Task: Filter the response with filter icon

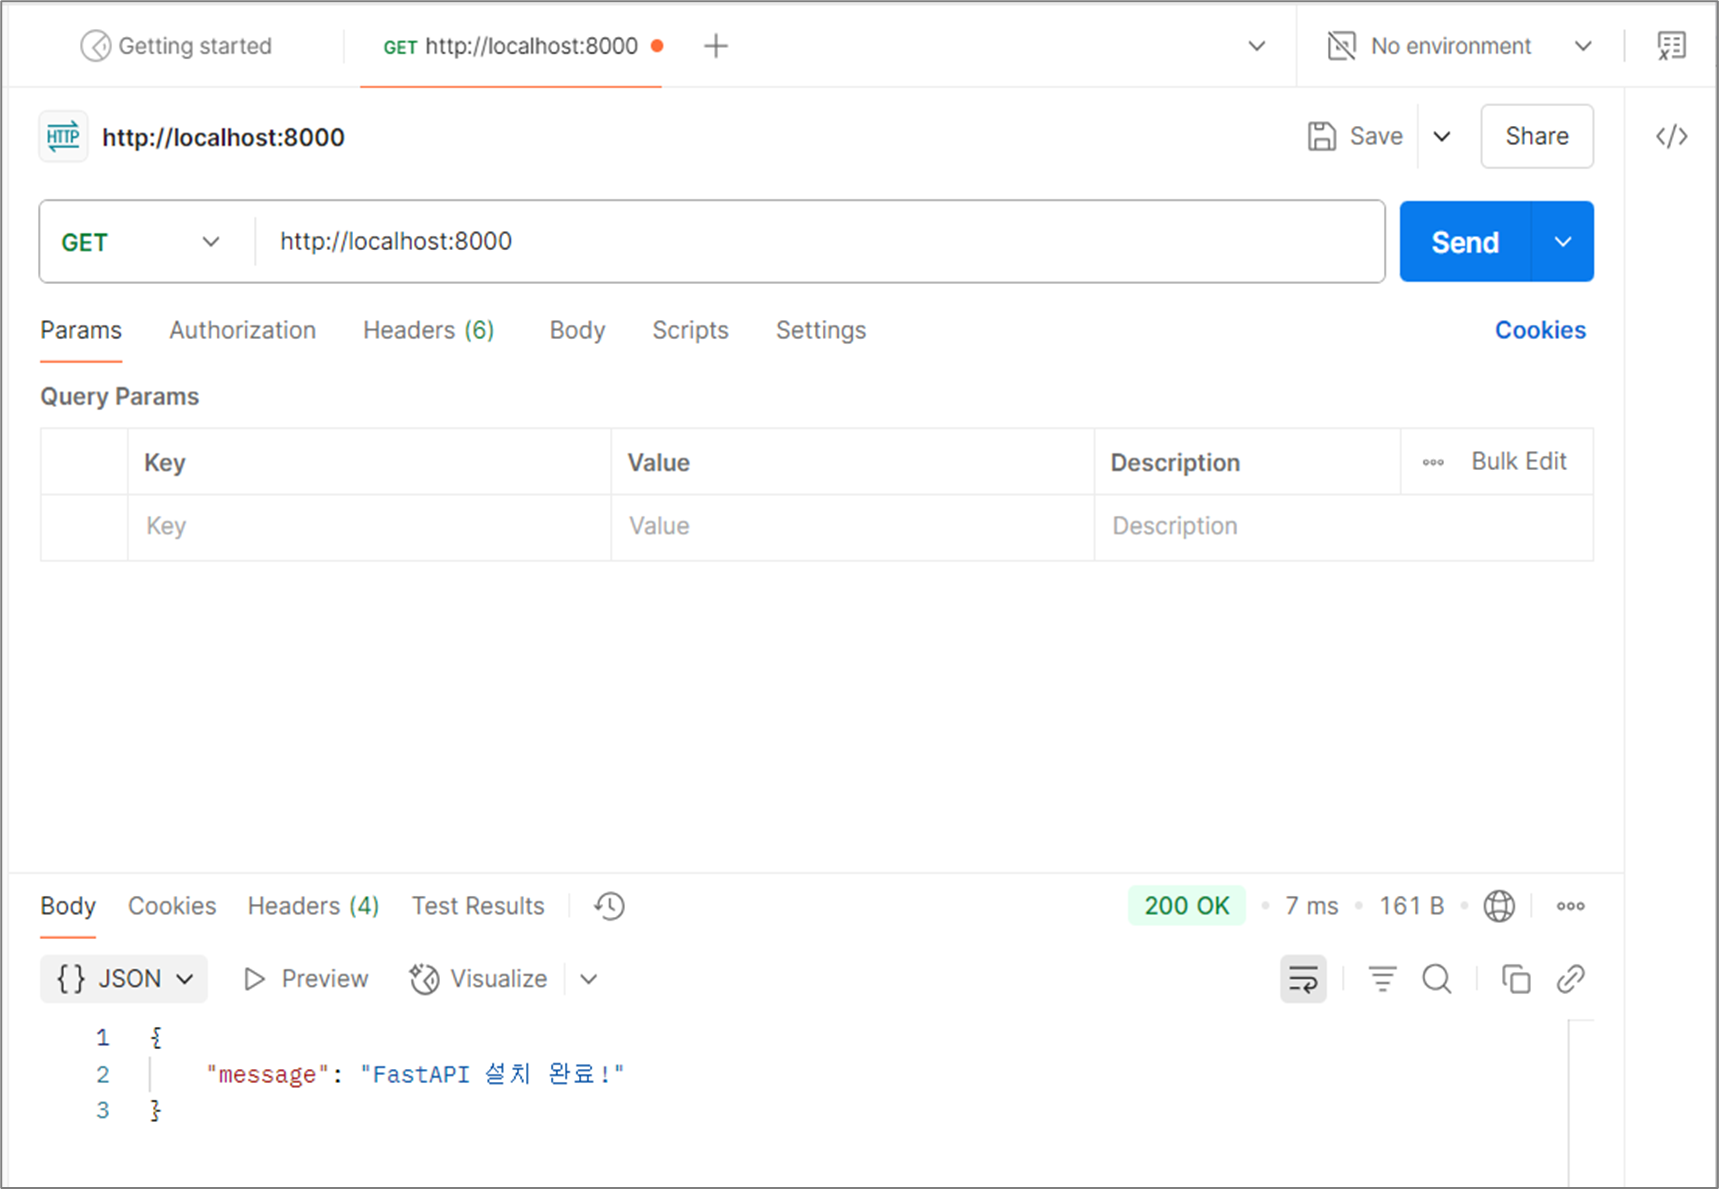Action: coord(1382,979)
